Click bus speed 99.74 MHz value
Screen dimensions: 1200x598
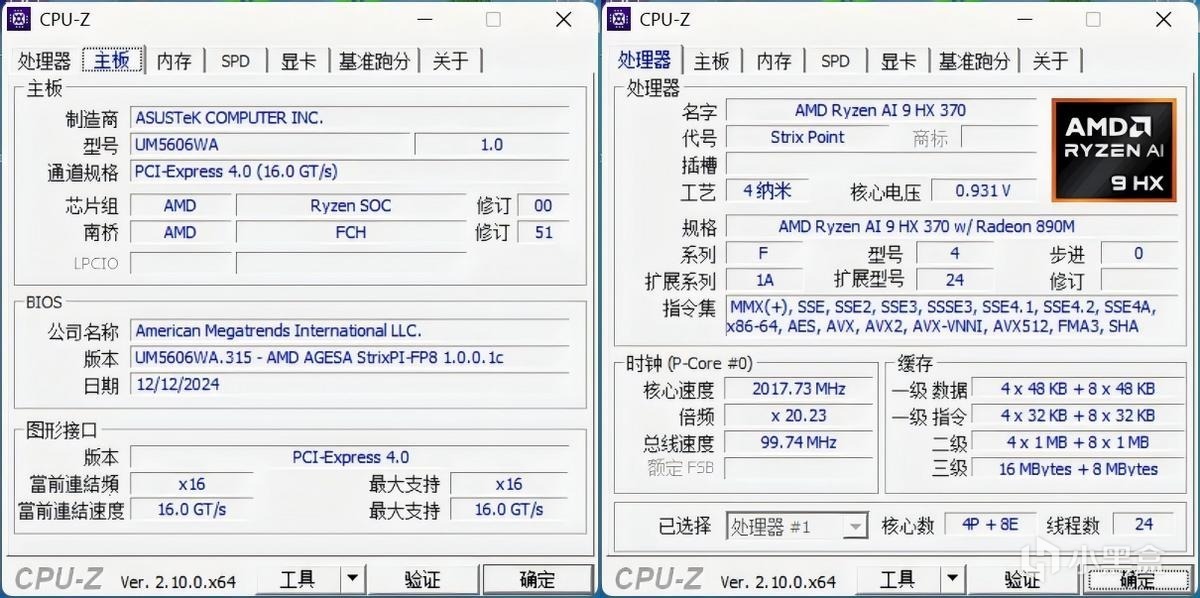pyautogui.click(x=799, y=443)
